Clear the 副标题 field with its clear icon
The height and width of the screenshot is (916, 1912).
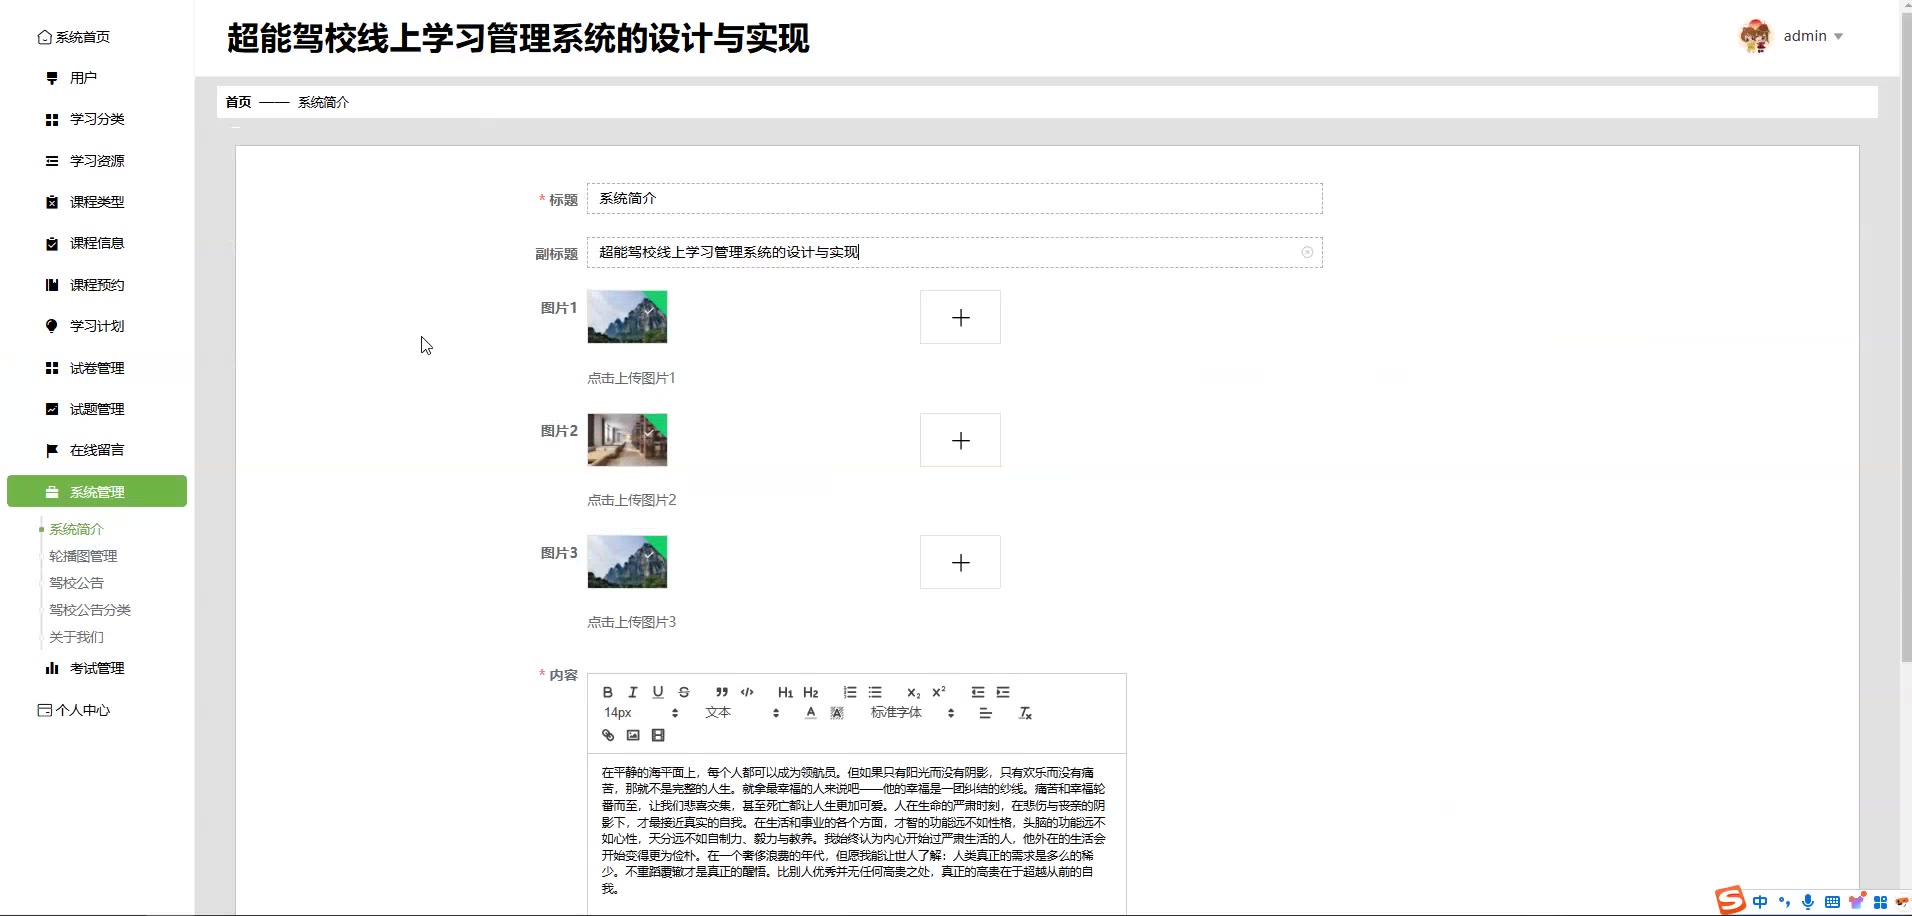click(1307, 252)
